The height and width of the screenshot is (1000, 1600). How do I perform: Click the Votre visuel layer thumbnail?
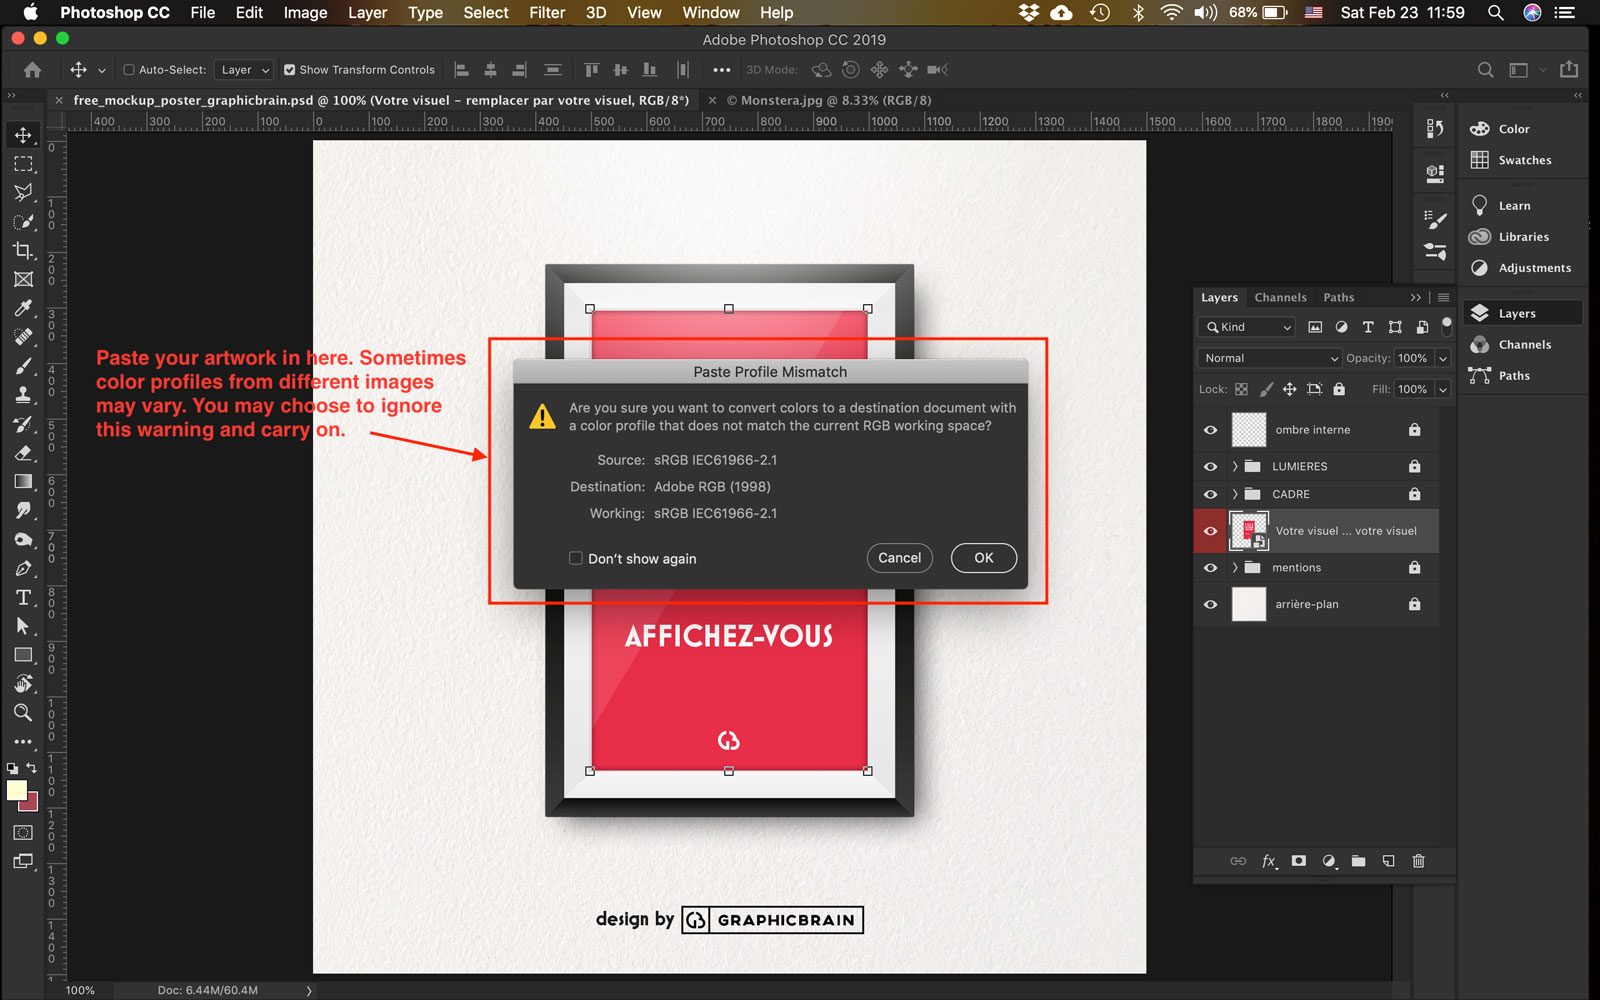click(1249, 531)
